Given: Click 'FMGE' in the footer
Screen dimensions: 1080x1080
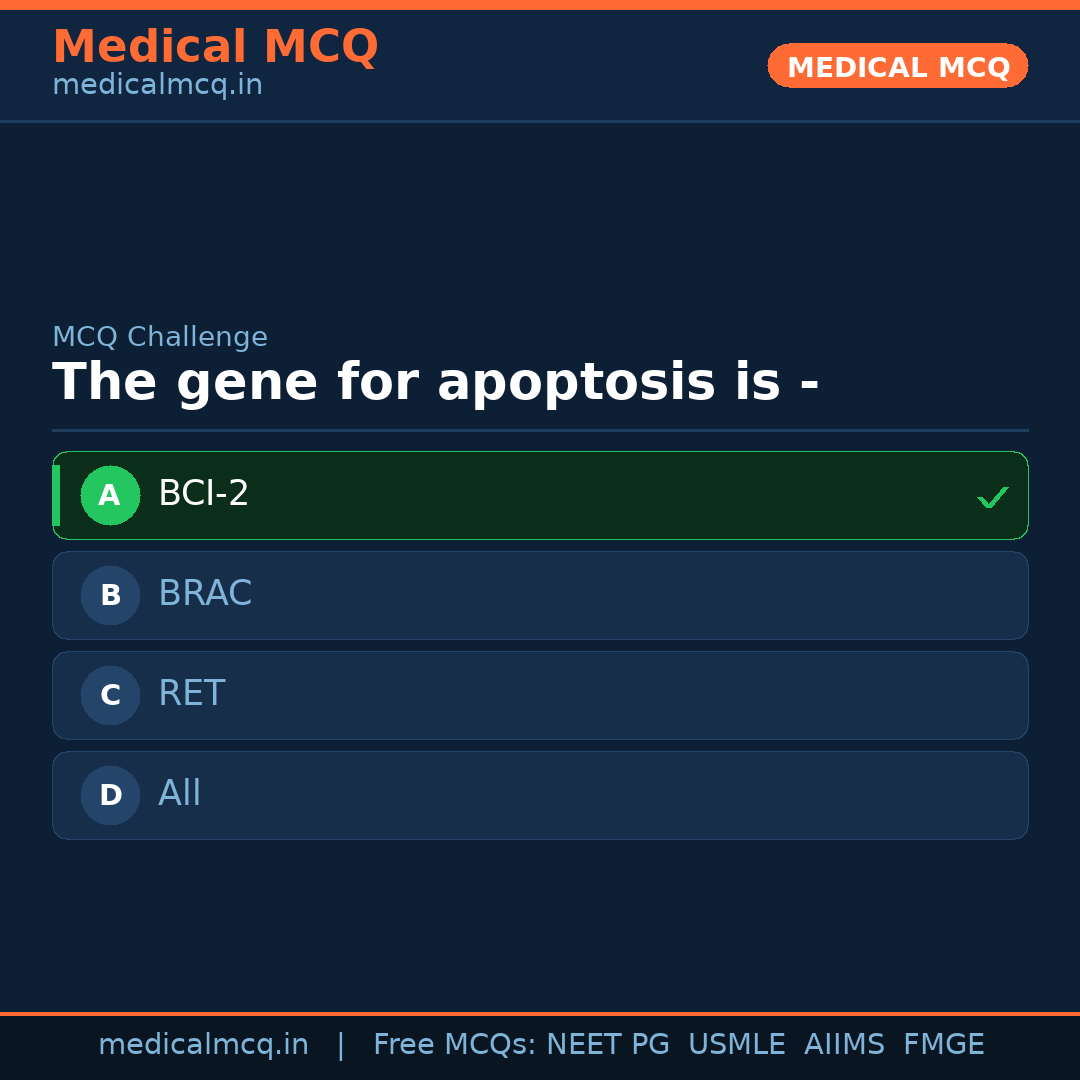Looking at the screenshot, I should tap(944, 1045).
